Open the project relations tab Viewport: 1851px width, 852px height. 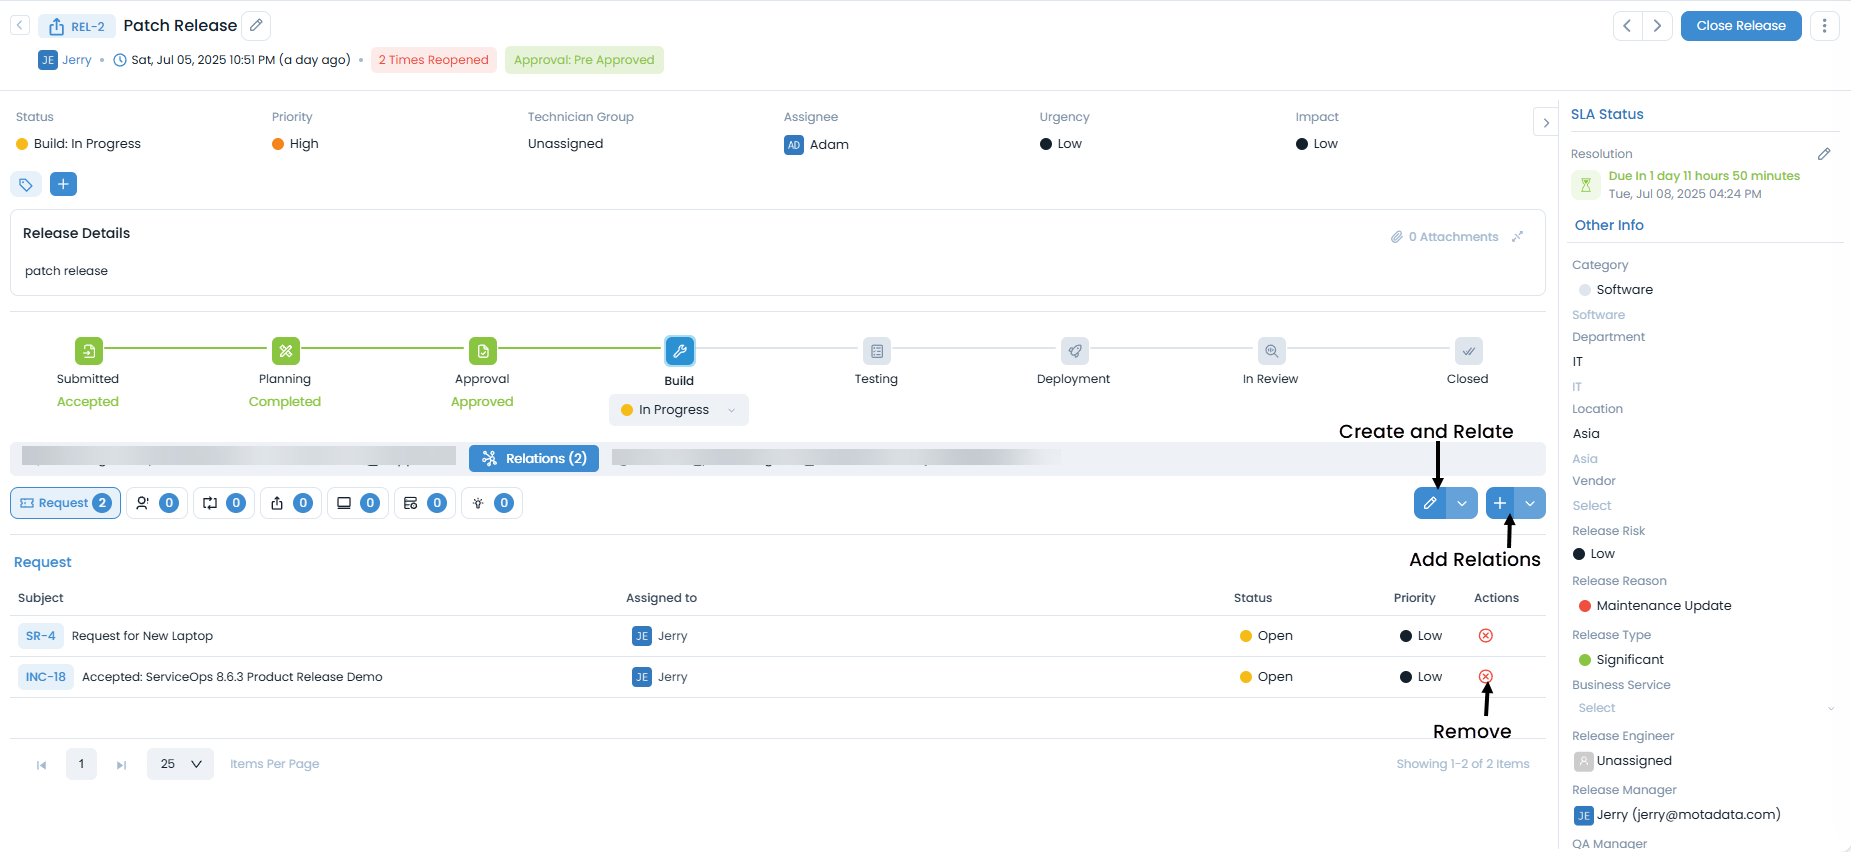pyautogui.click(x=425, y=503)
